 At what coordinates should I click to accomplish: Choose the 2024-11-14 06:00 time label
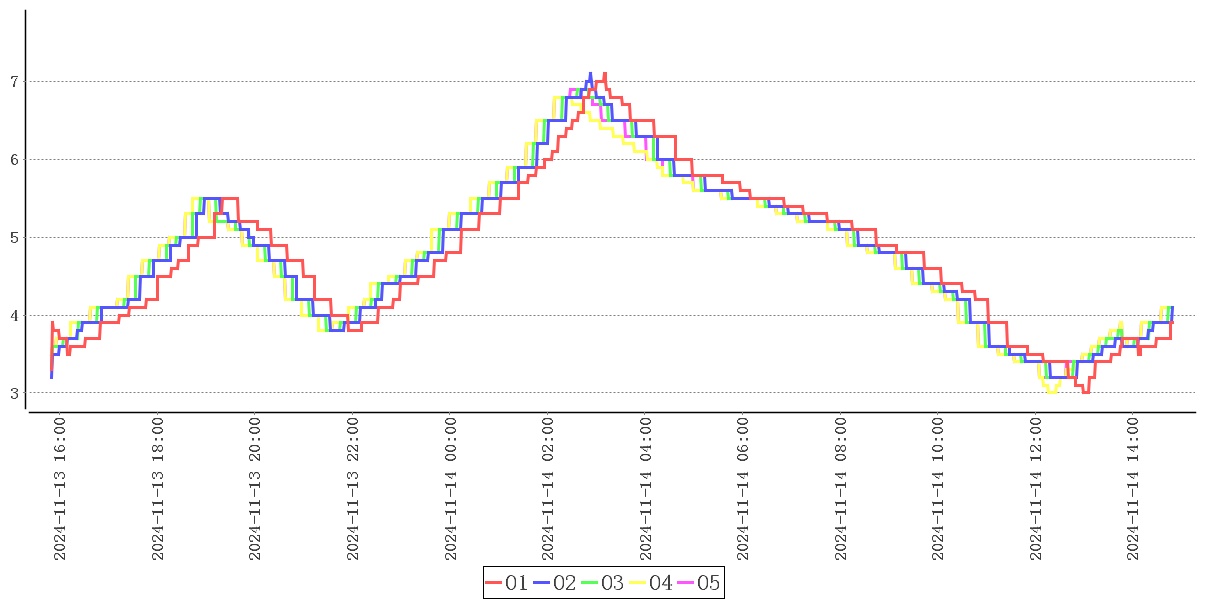[x=743, y=490]
